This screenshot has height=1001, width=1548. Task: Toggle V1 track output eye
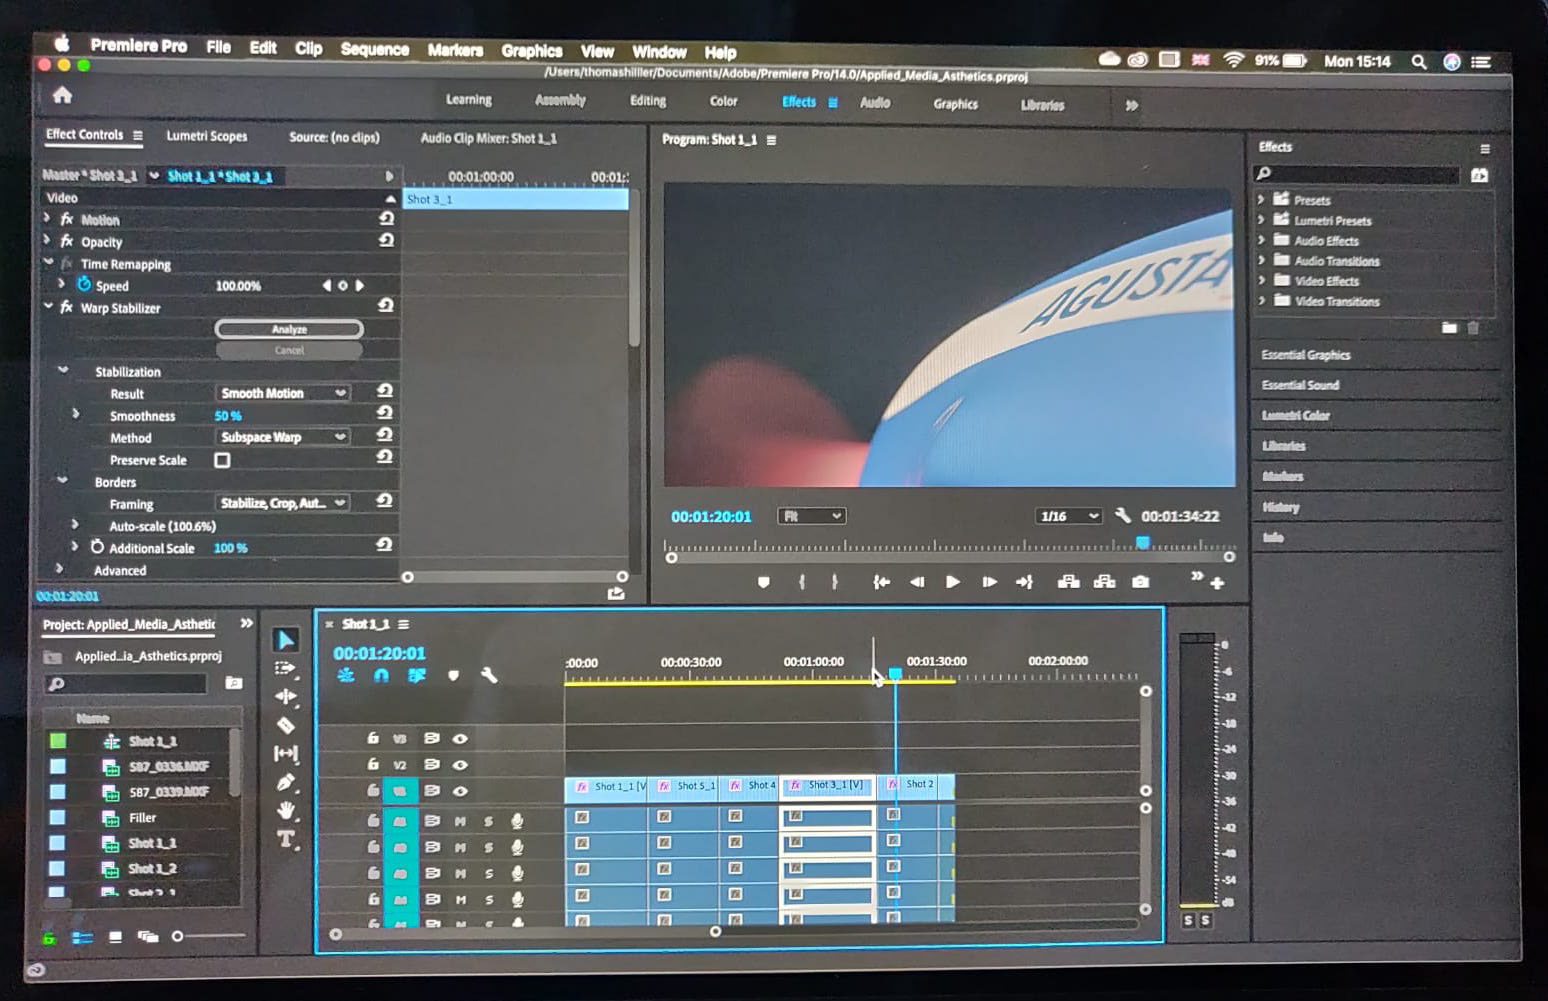(460, 791)
